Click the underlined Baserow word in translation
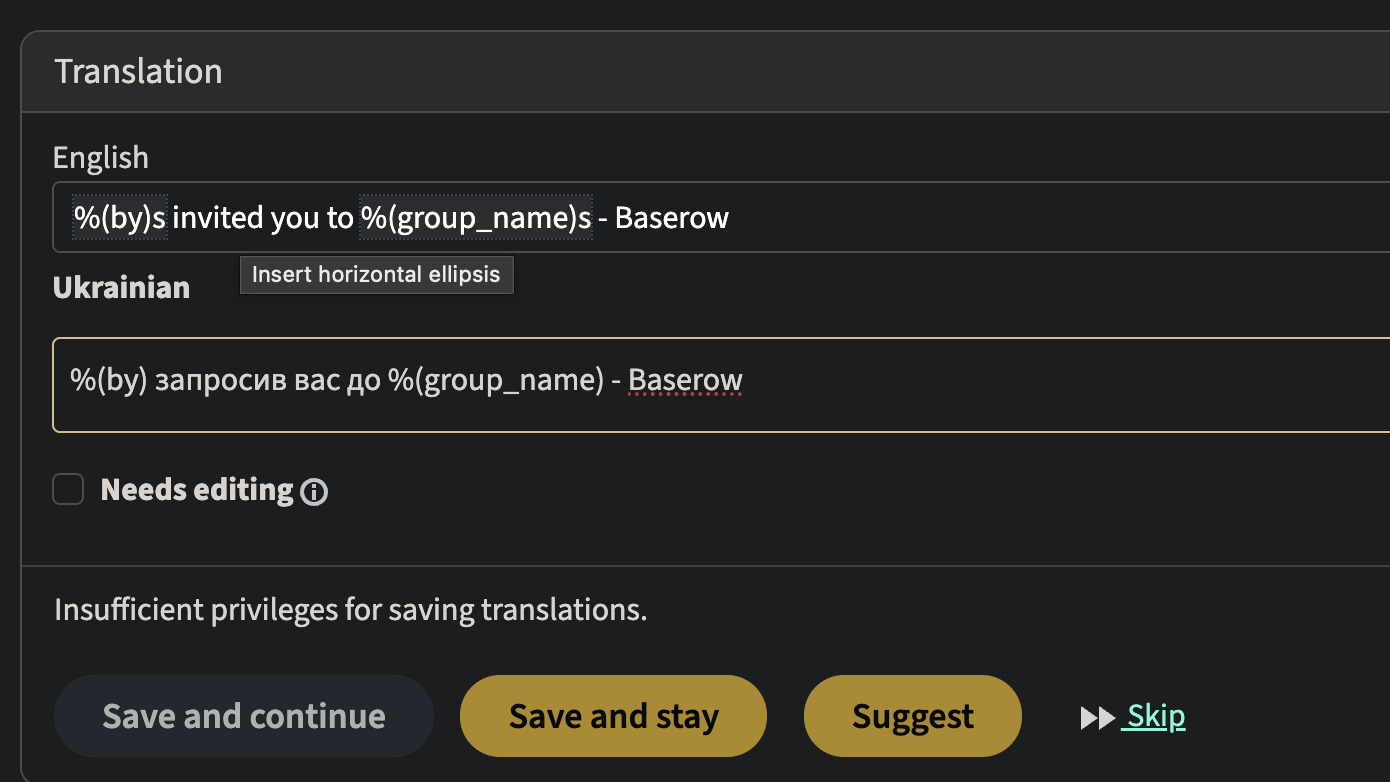 coord(685,381)
